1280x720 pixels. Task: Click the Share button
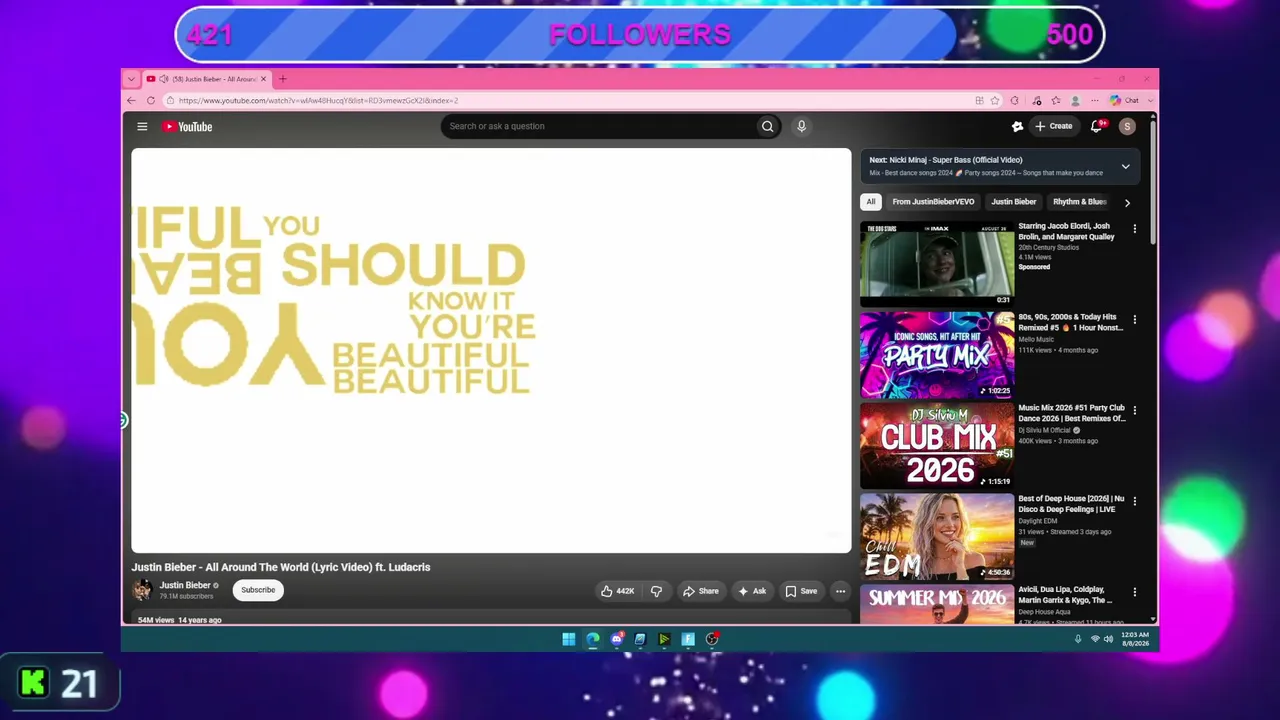[x=700, y=591]
